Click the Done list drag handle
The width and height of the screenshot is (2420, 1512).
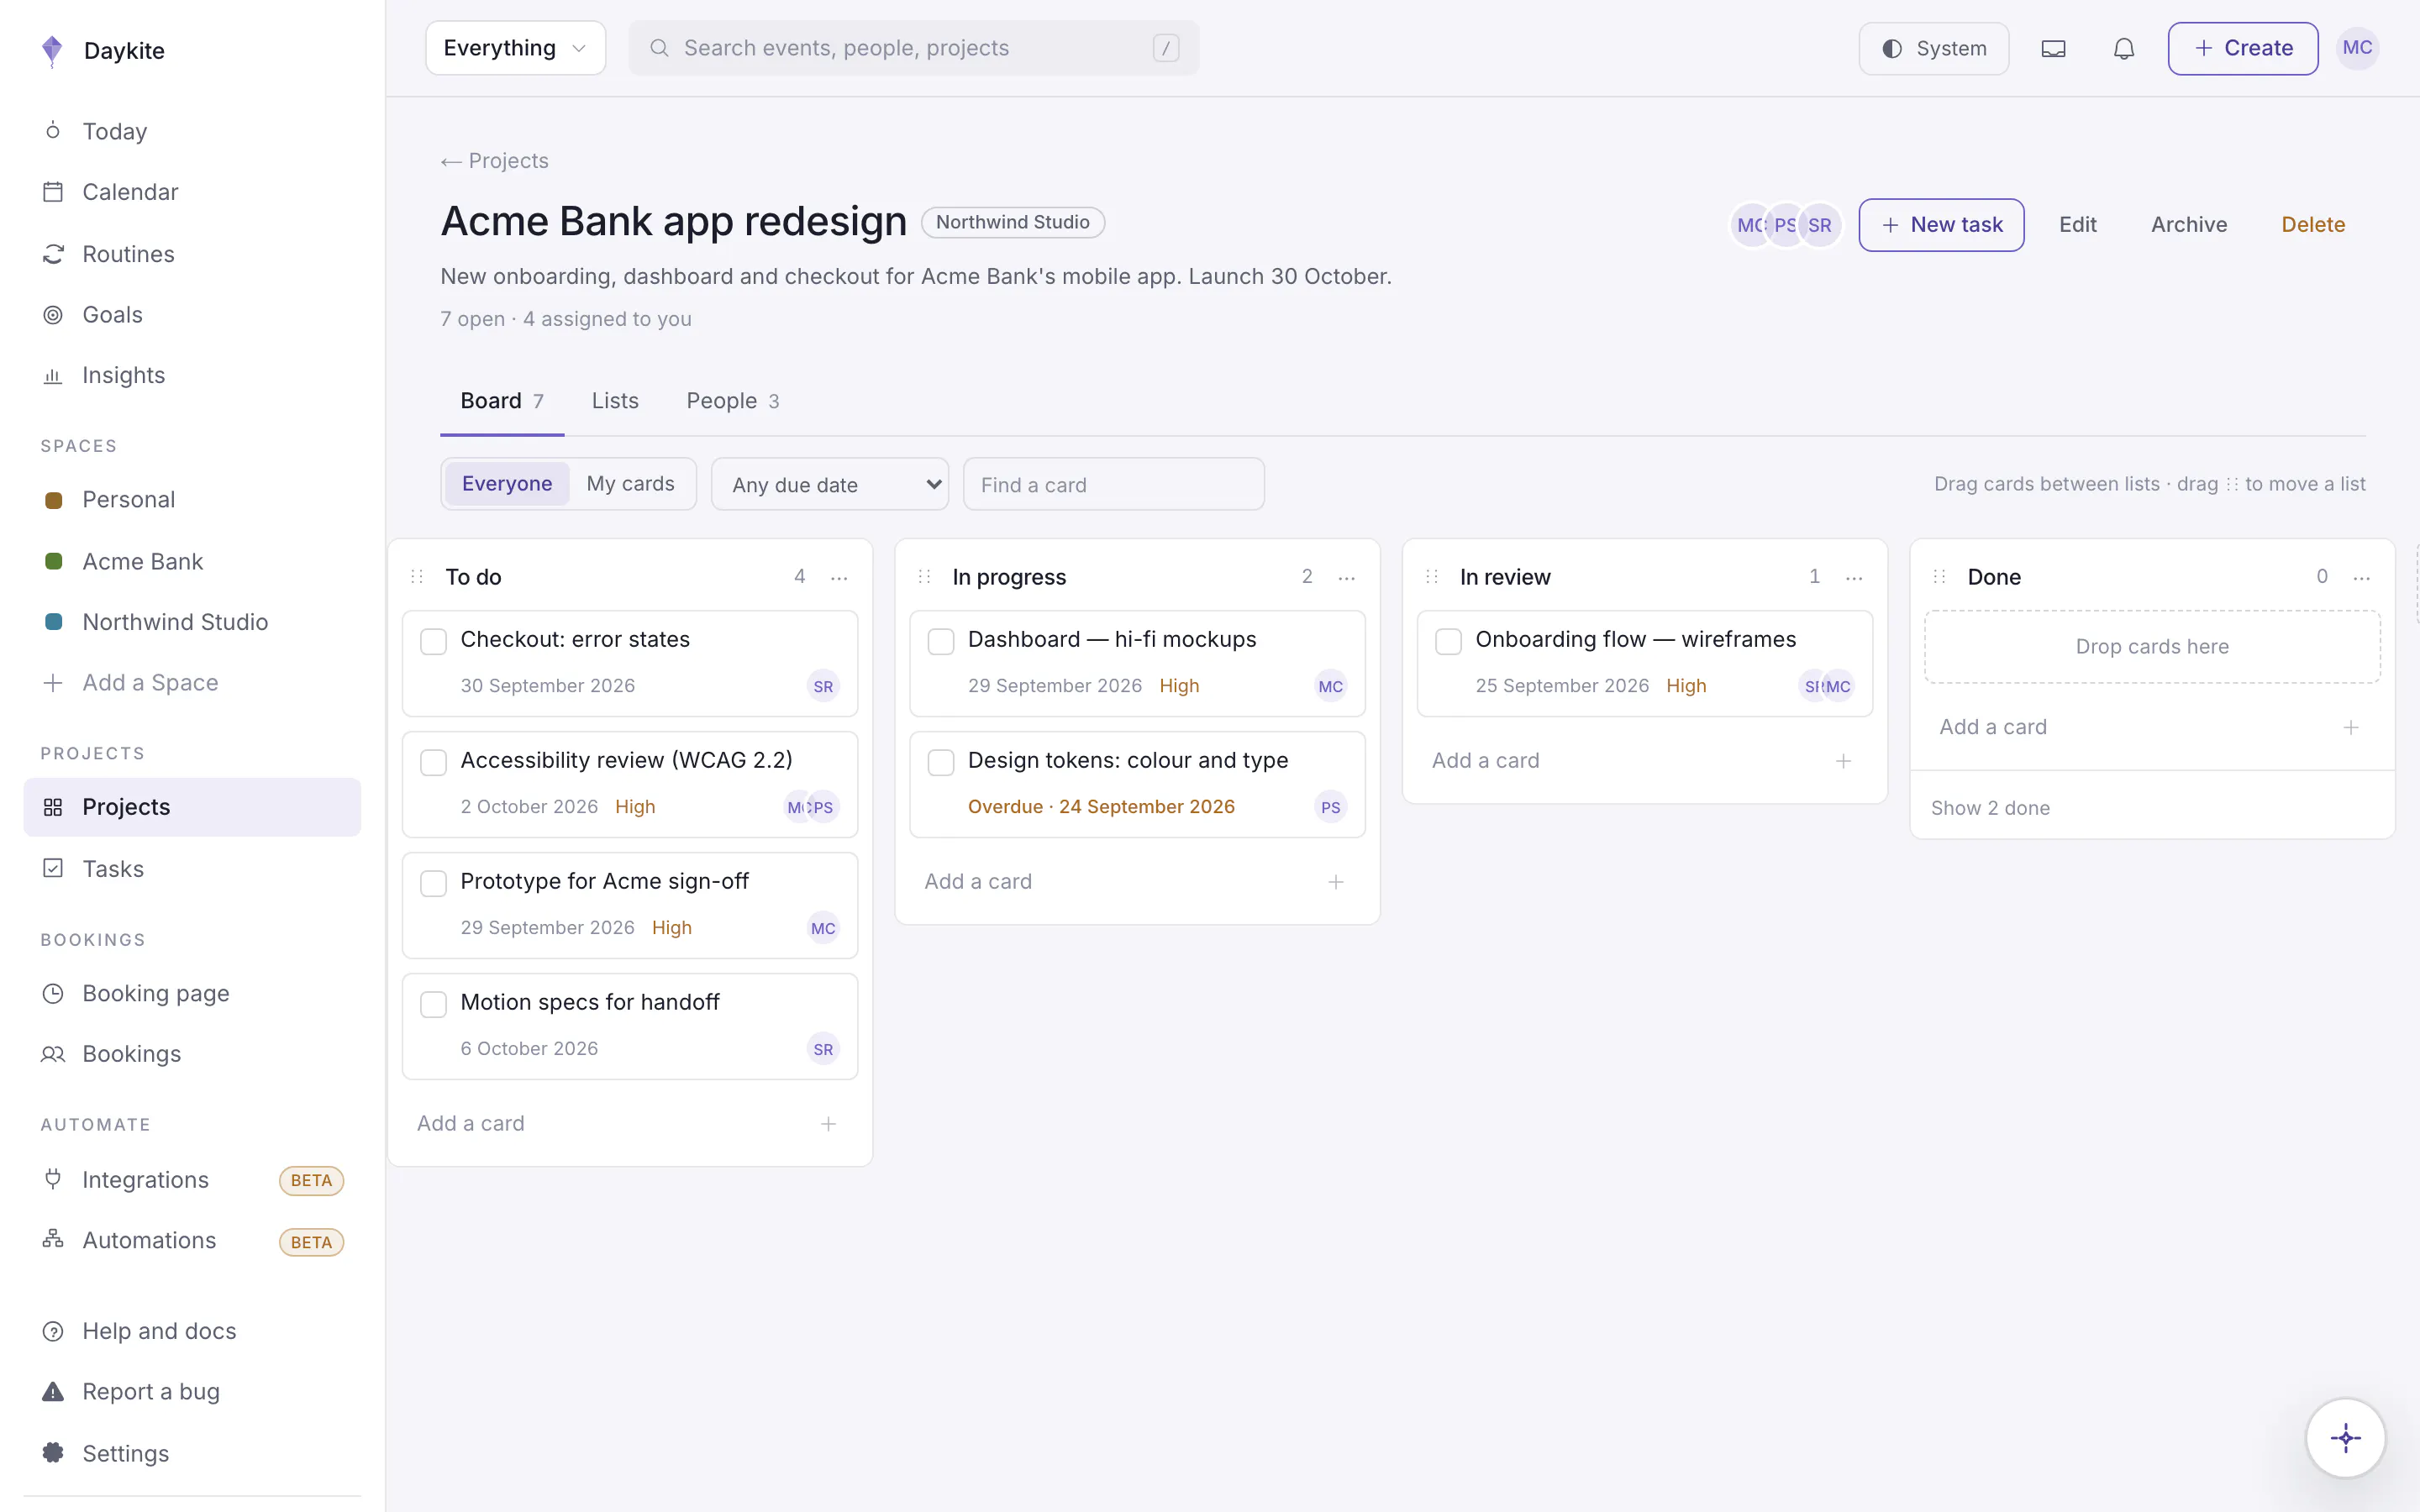1940,577
